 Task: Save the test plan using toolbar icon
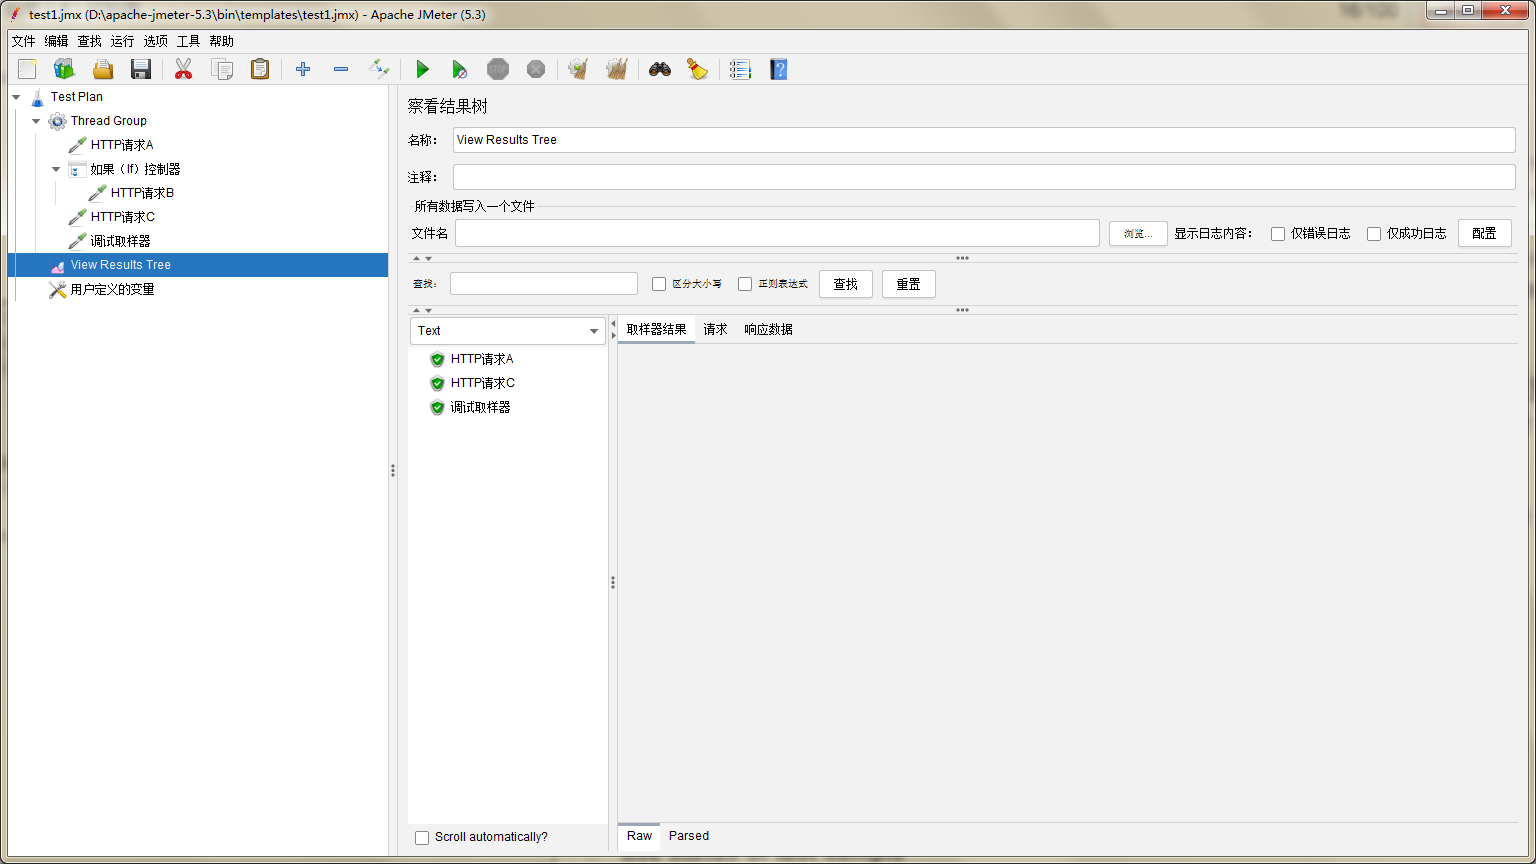click(140, 69)
